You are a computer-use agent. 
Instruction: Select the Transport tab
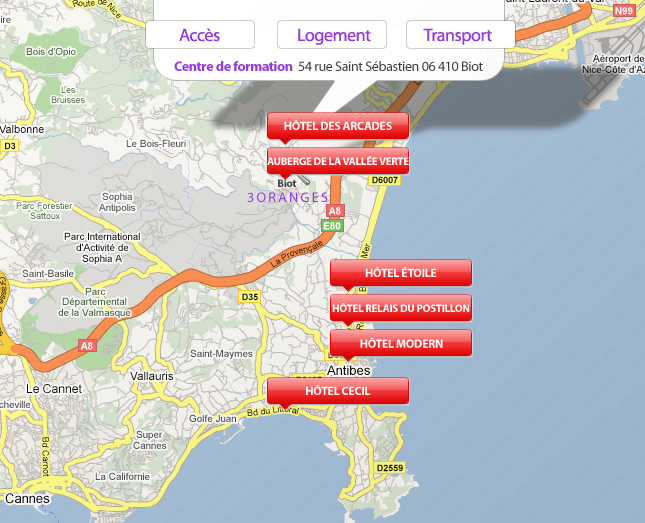coord(457,35)
